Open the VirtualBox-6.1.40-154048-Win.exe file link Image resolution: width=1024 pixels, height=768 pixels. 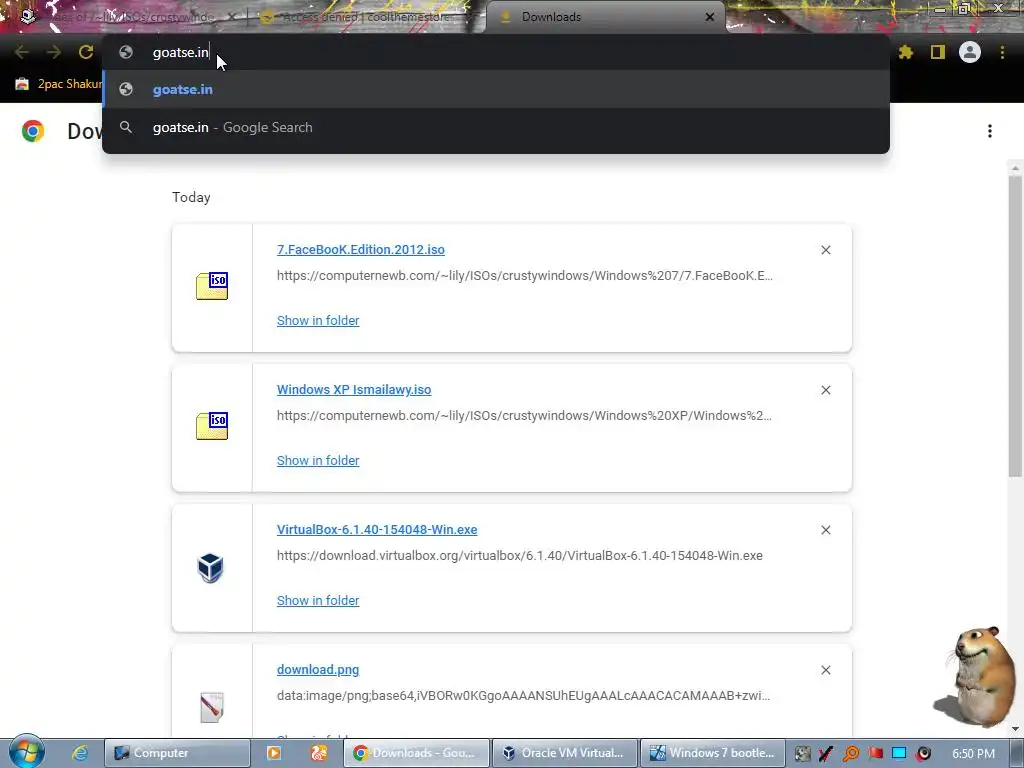point(377,530)
